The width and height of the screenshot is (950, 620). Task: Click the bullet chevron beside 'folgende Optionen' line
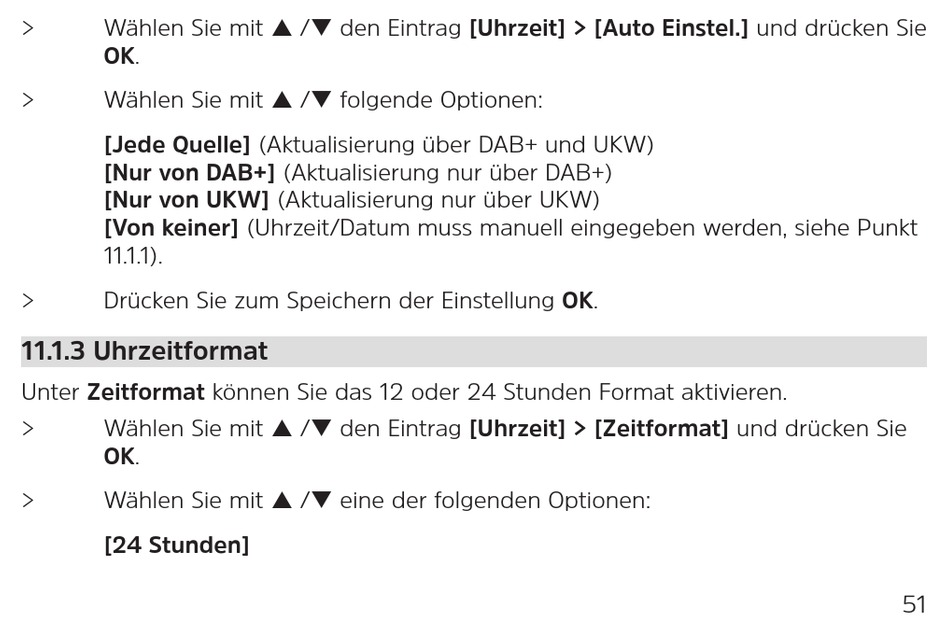(28, 100)
